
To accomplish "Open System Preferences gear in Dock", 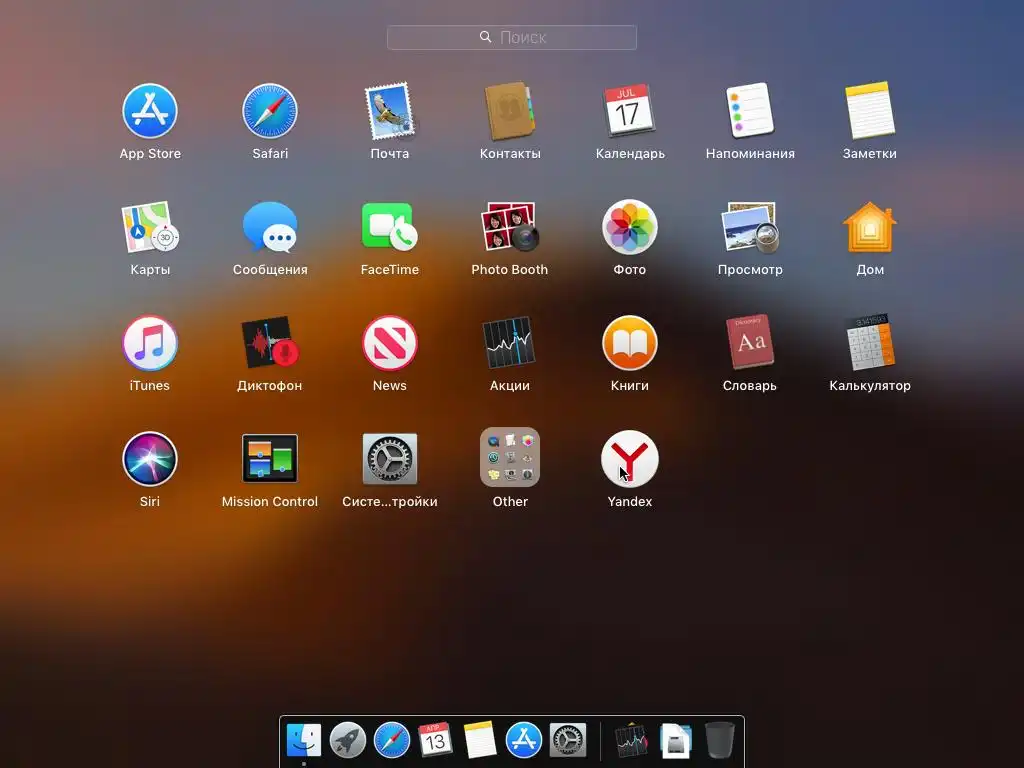I will [568, 741].
